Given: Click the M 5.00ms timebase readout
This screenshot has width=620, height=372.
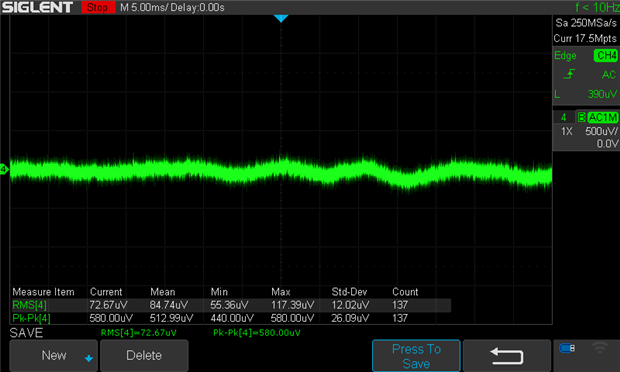Looking at the screenshot, I should point(144,8).
